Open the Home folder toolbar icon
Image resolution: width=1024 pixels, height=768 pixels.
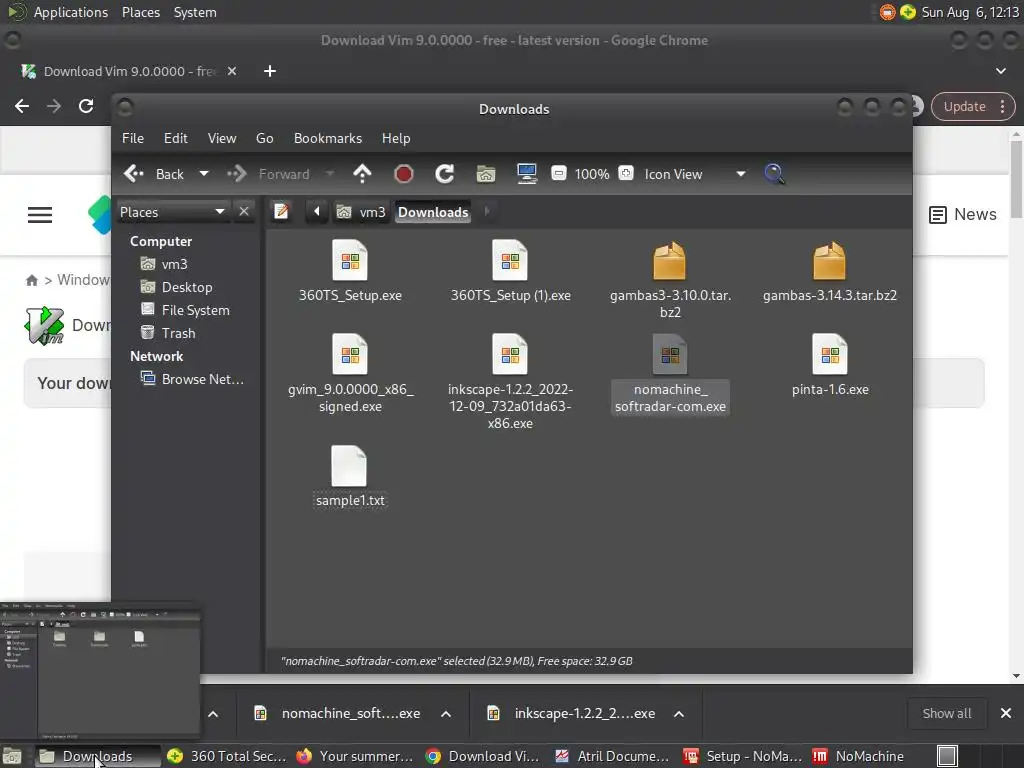pyautogui.click(x=485, y=174)
